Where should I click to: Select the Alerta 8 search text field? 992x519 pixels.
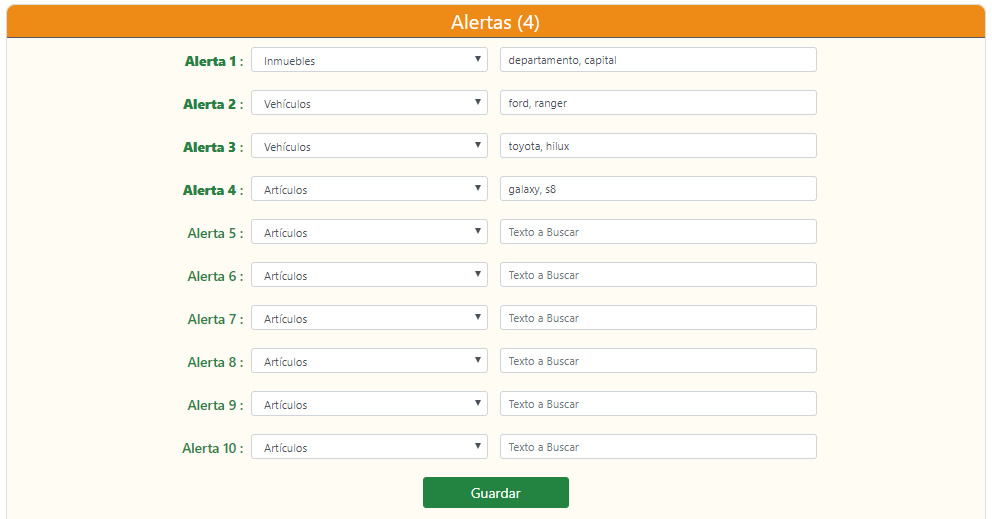tap(658, 361)
